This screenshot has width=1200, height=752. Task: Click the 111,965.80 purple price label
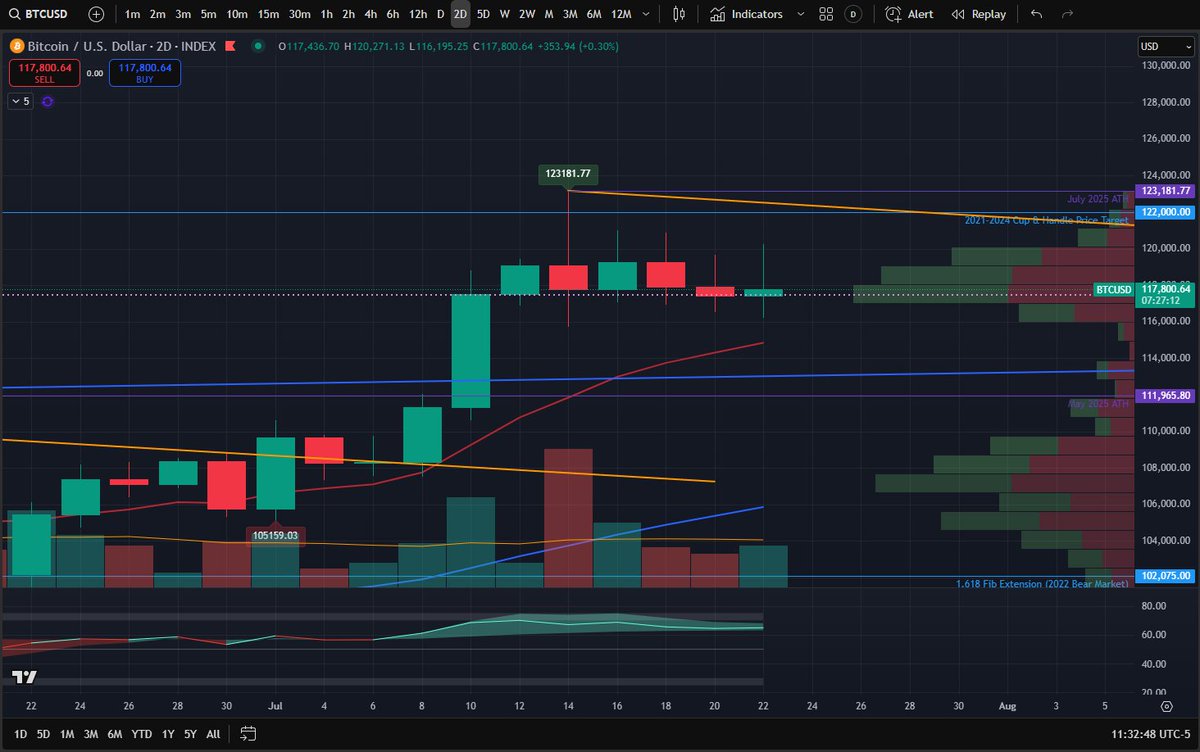click(1166, 396)
